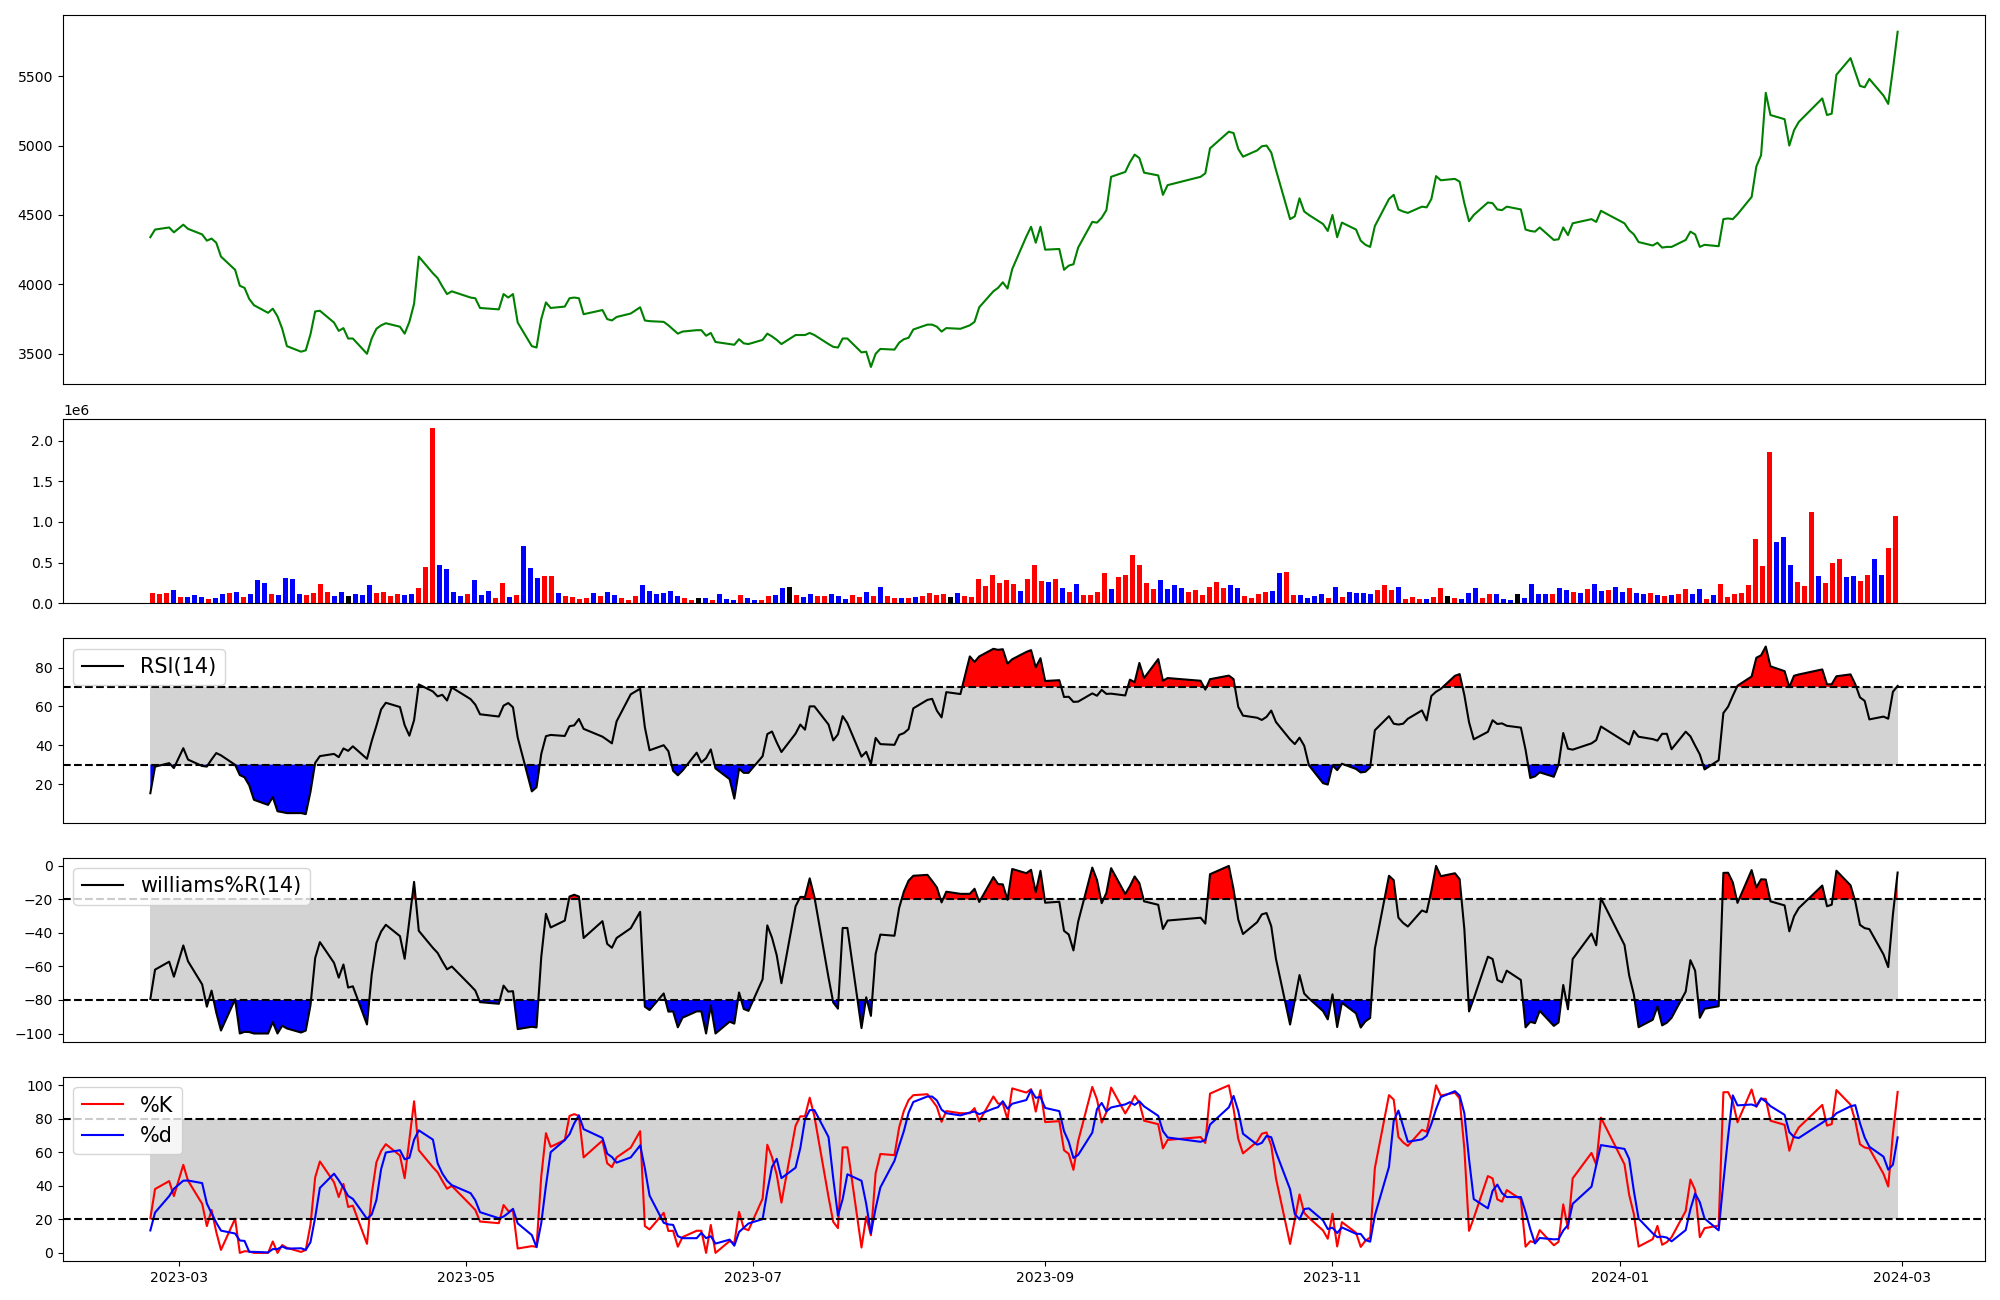Image resolution: width=2000 pixels, height=1300 pixels.
Task: Click the 2024-03 date tick label
Action: click(1901, 1277)
